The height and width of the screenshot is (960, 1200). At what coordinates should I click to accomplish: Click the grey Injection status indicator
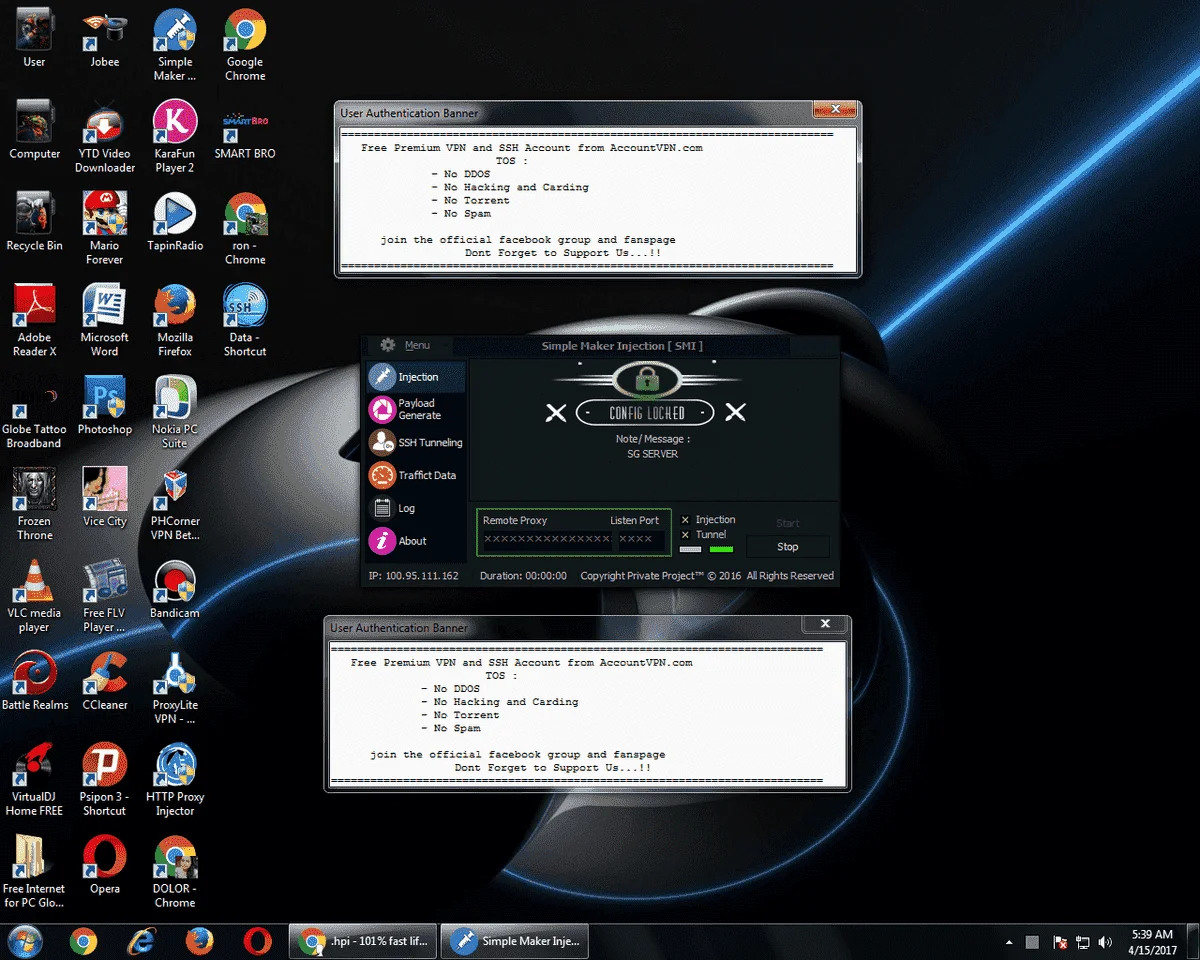691,549
